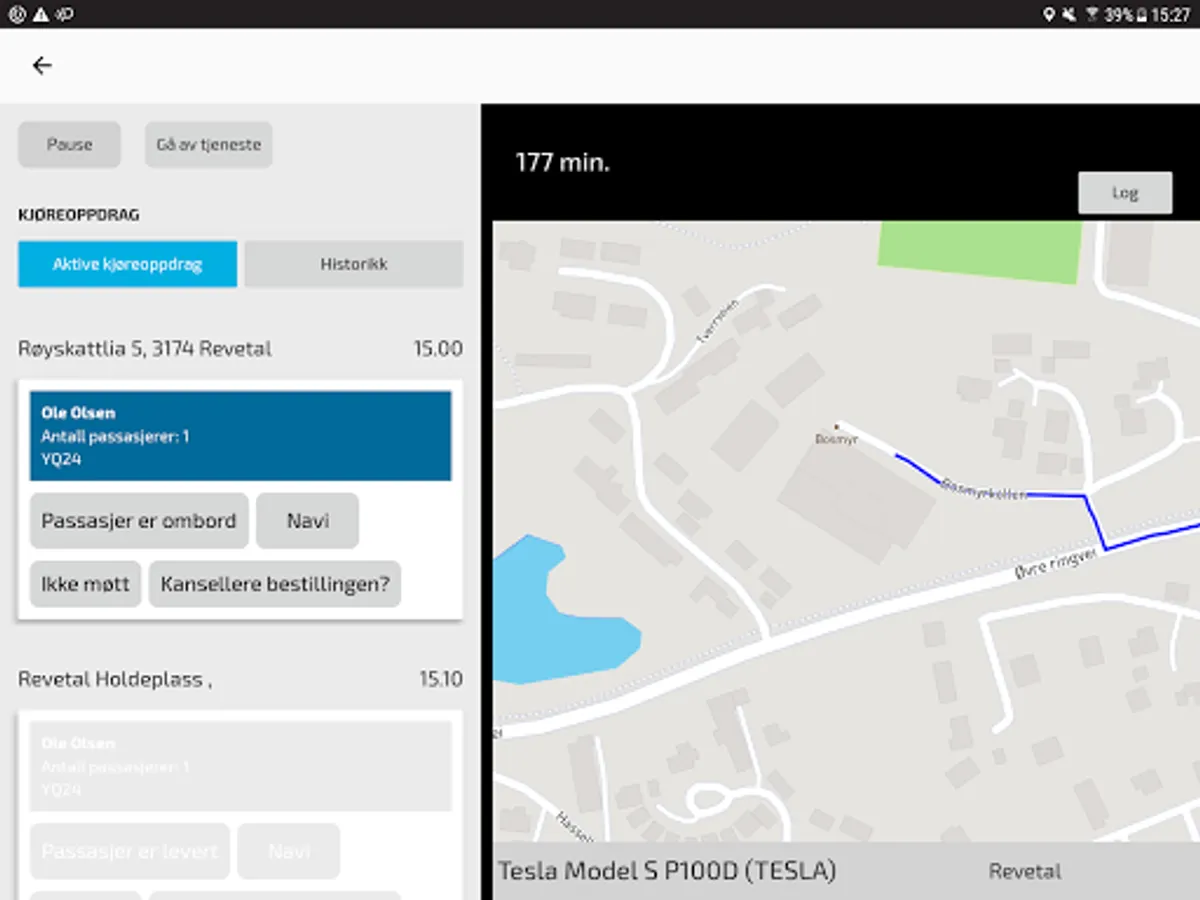Tap the location icon in status bar
This screenshot has width=1200, height=900.
1049,14
